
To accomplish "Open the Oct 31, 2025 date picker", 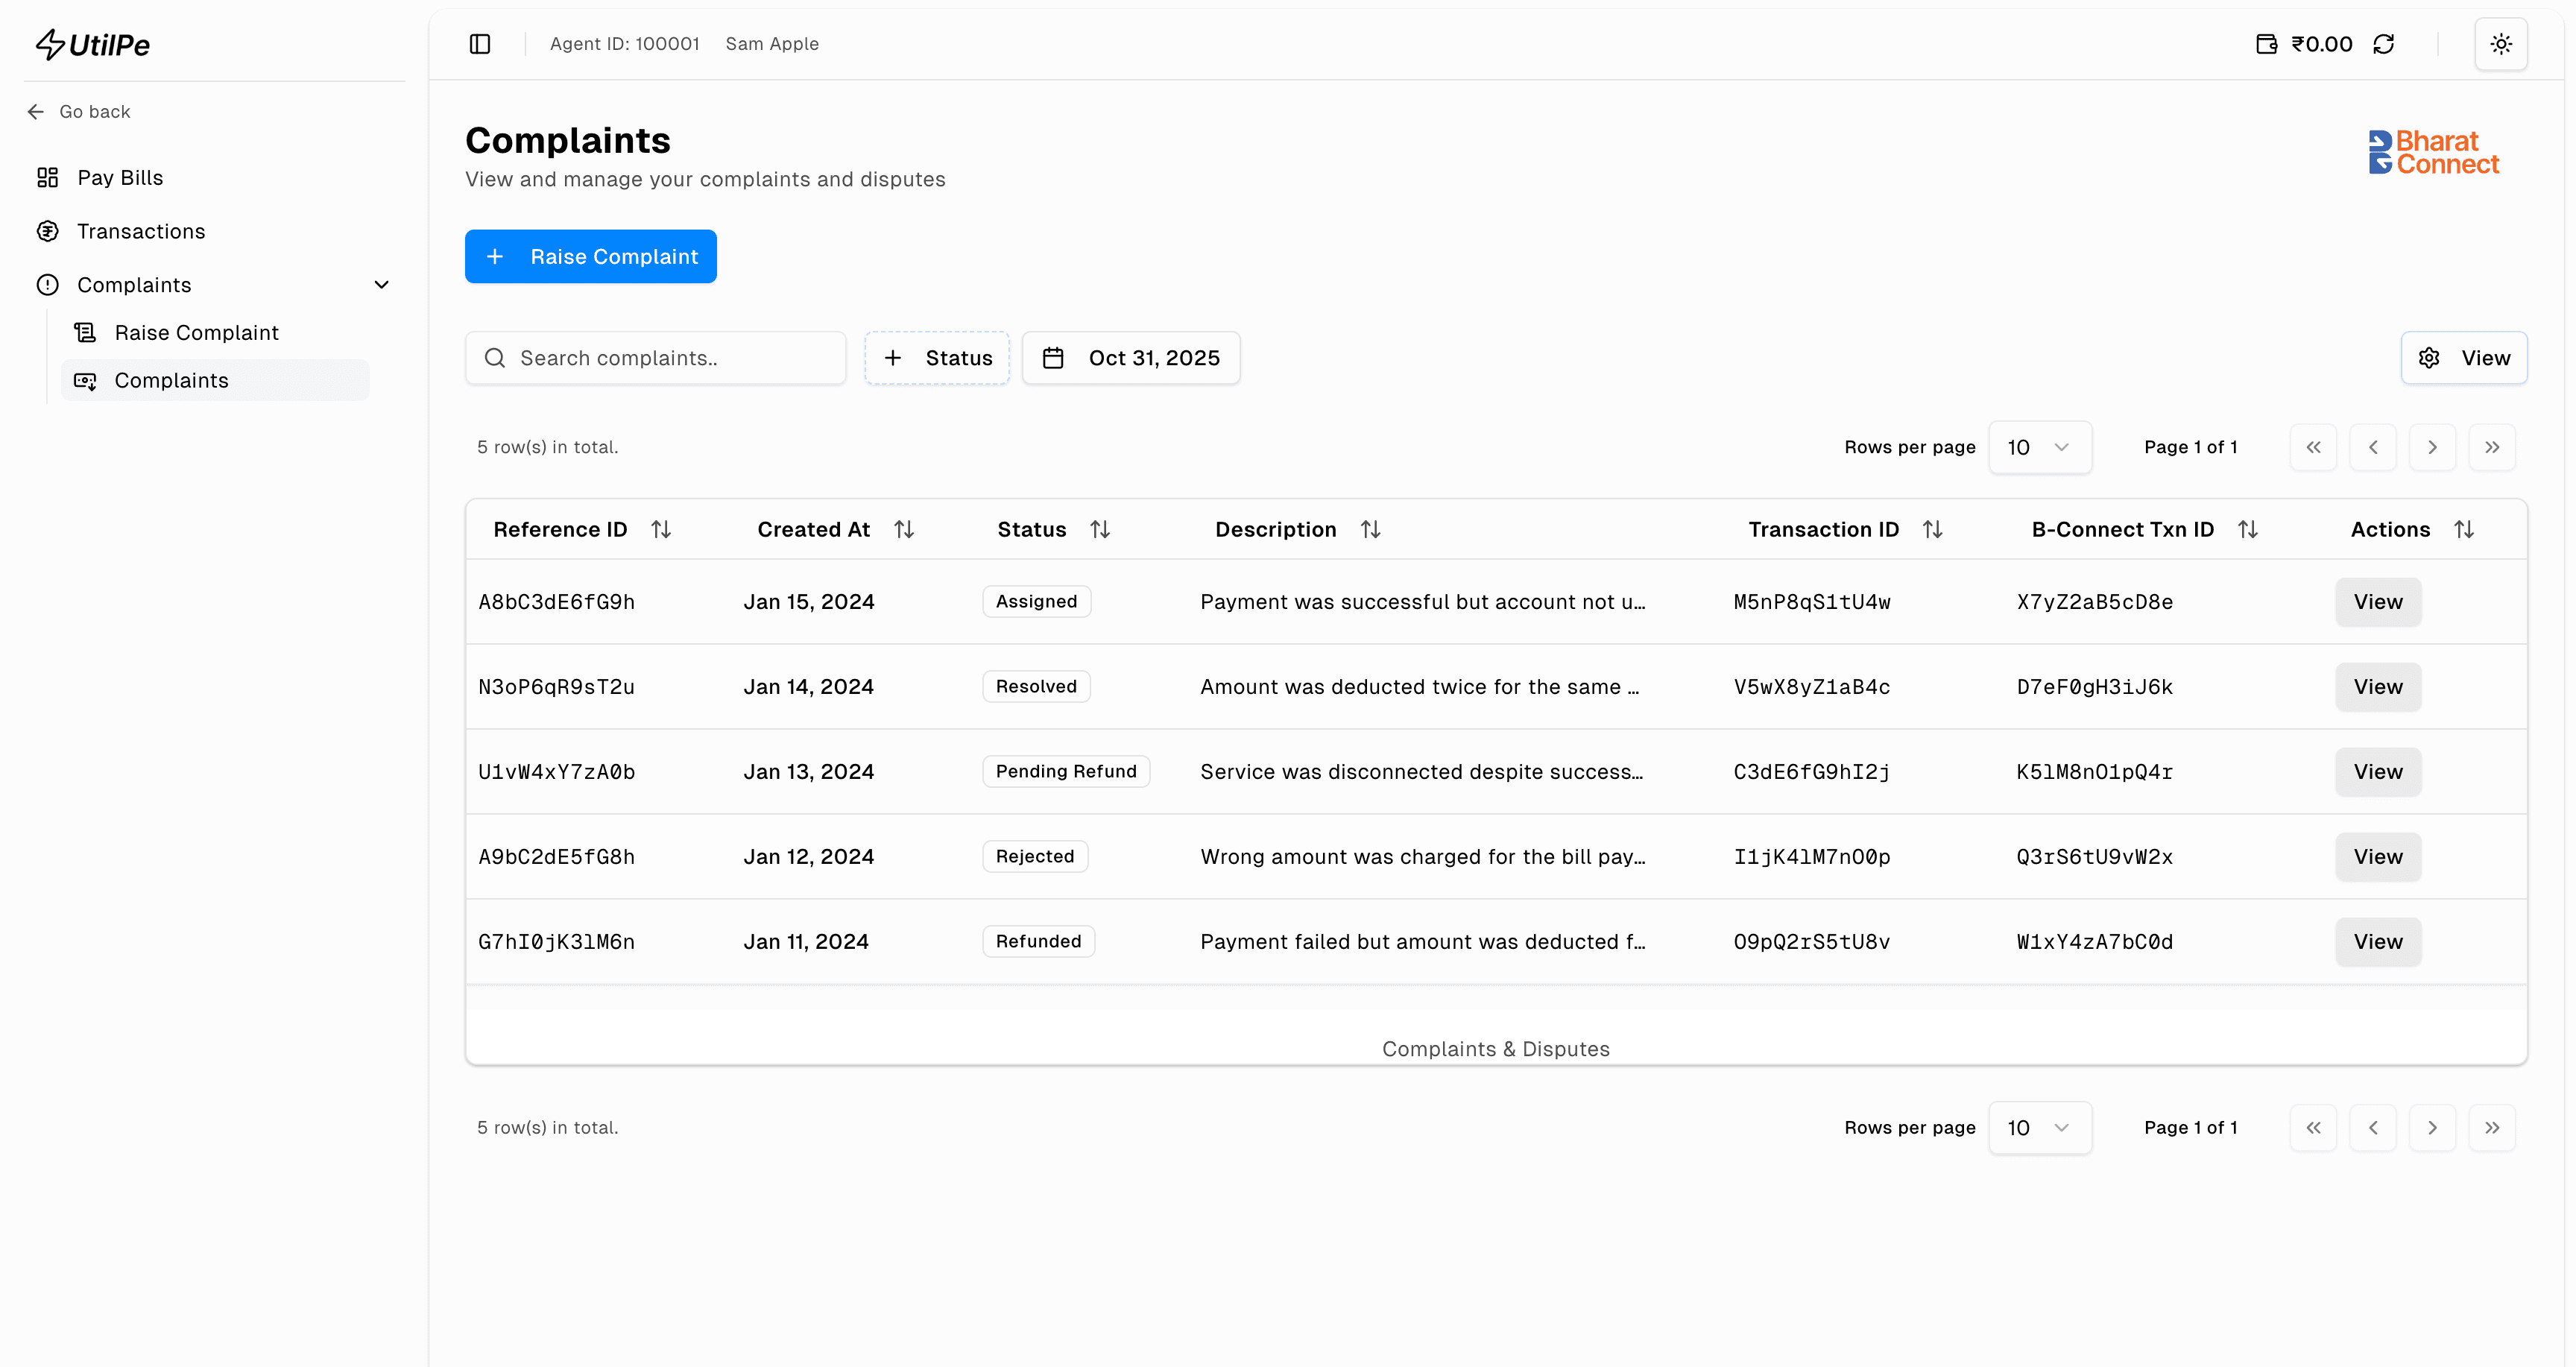I will tap(1131, 358).
